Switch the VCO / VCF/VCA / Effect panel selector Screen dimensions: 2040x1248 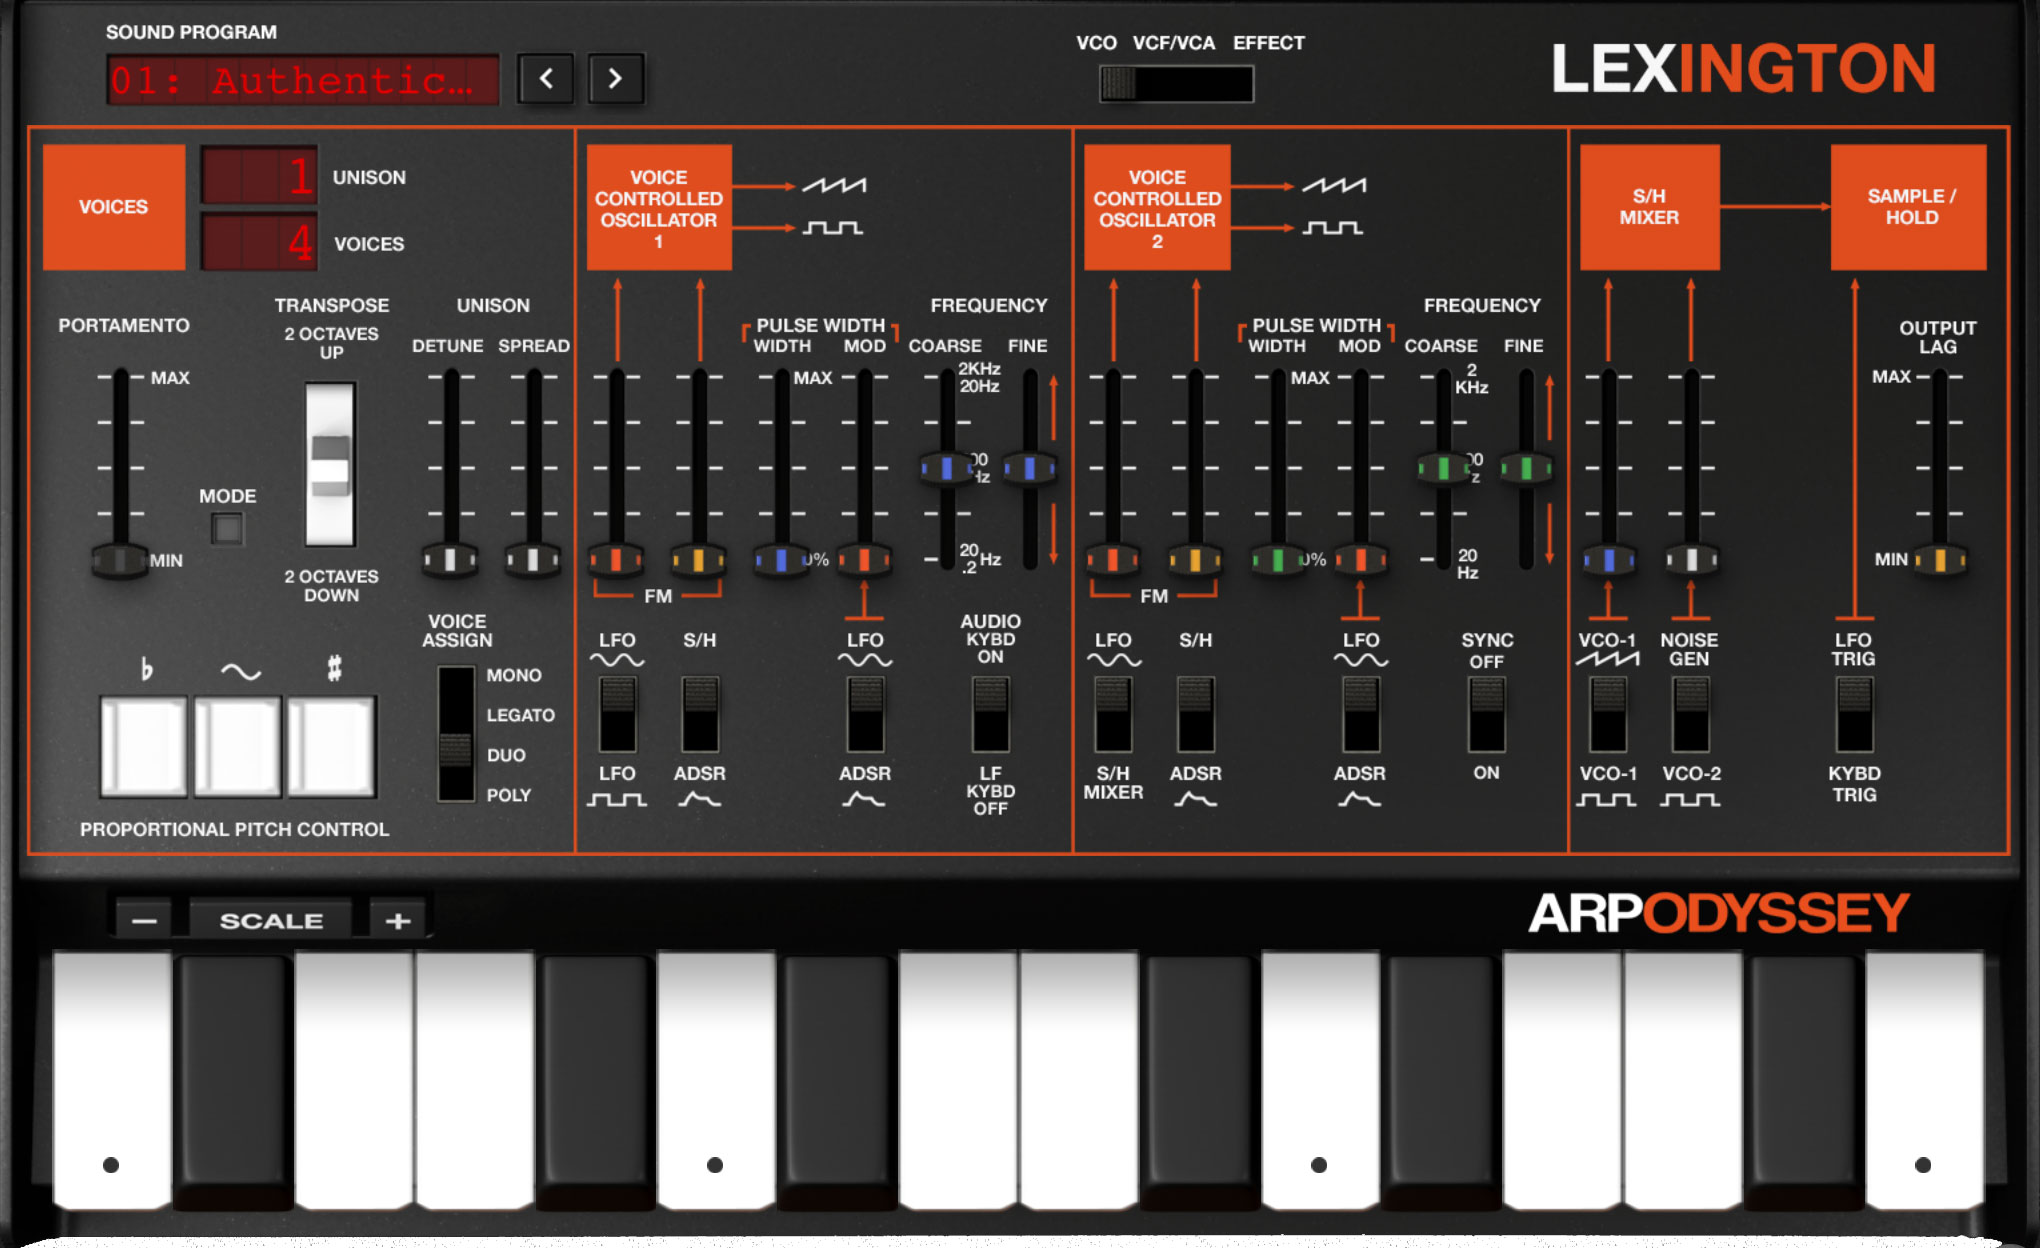click(1176, 84)
